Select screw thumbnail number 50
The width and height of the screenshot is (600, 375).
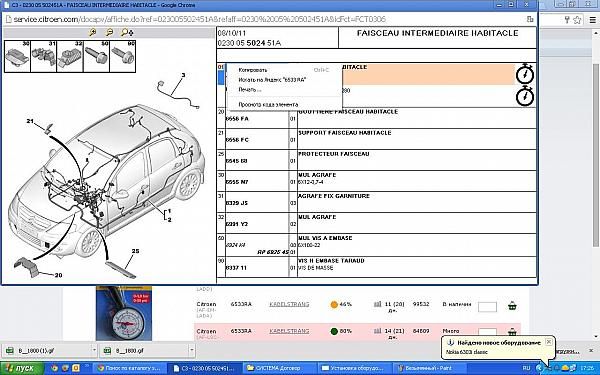[96, 56]
